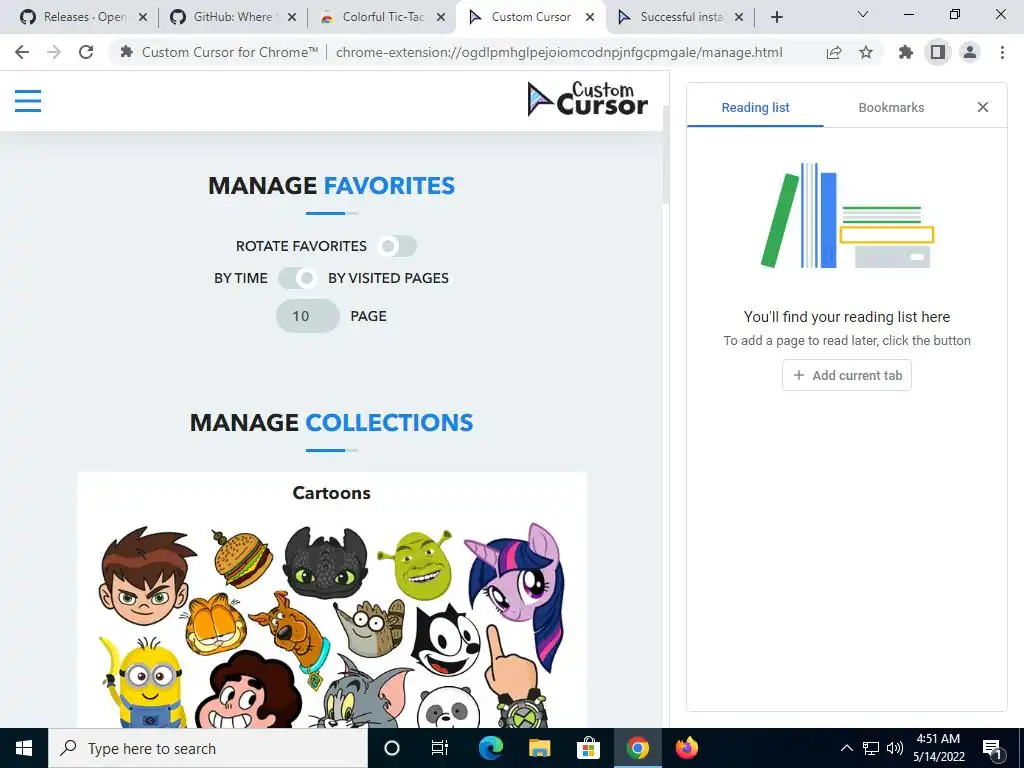Show hidden system tray icons

(846, 748)
